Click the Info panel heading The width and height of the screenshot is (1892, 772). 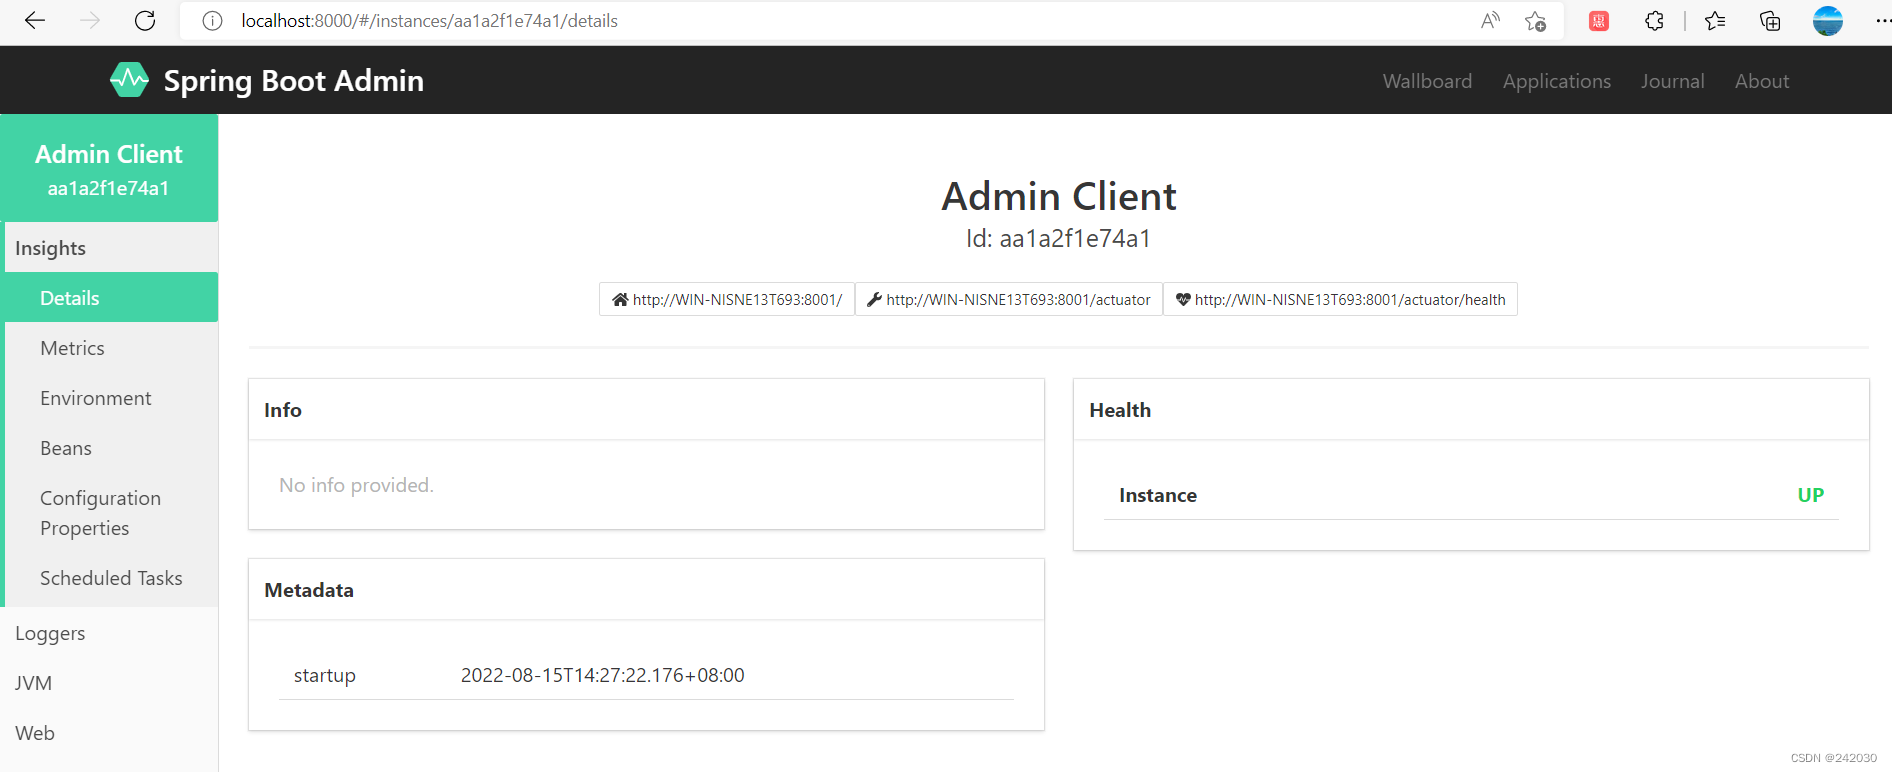coord(283,410)
